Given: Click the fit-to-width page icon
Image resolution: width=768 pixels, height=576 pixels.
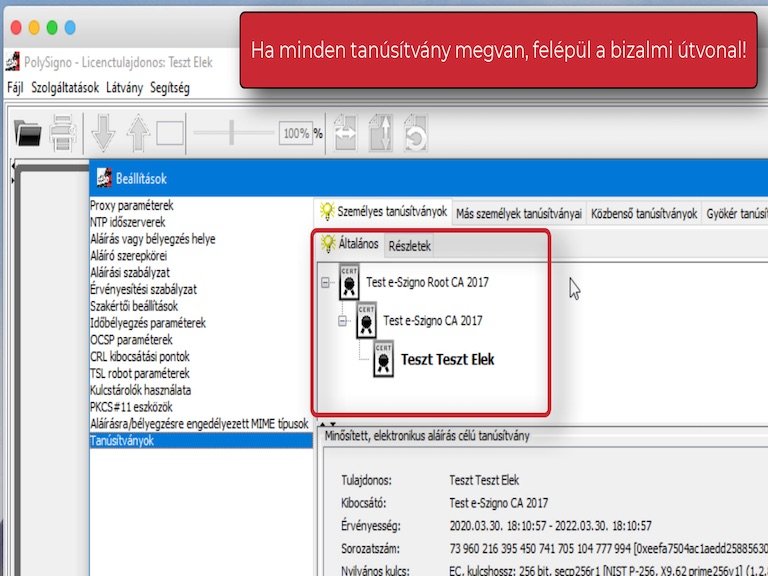Looking at the screenshot, I should pyautogui.click(x=345, y=133).
